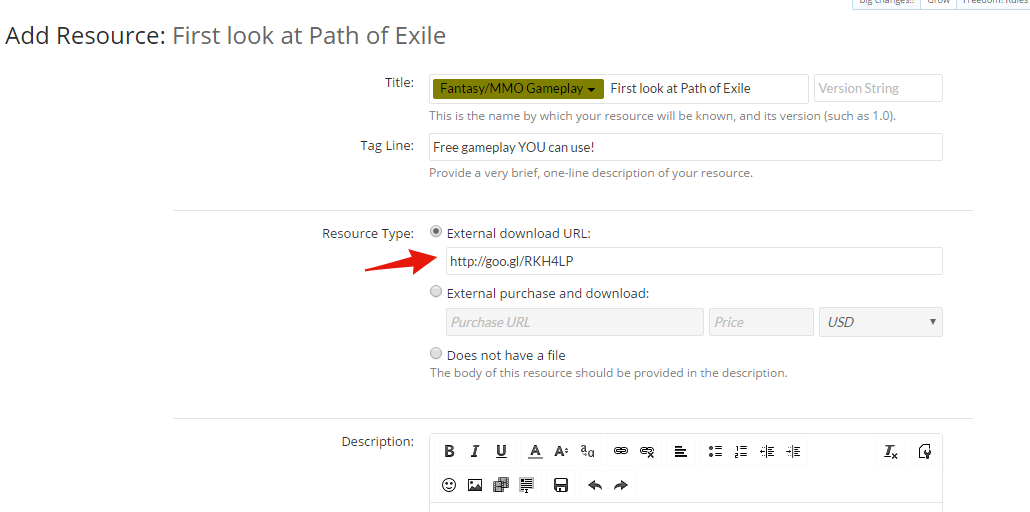Save draft using the floppy disk icon
Image resolution: width=1030 pixels, height=512 pixels.
(561, 485)
